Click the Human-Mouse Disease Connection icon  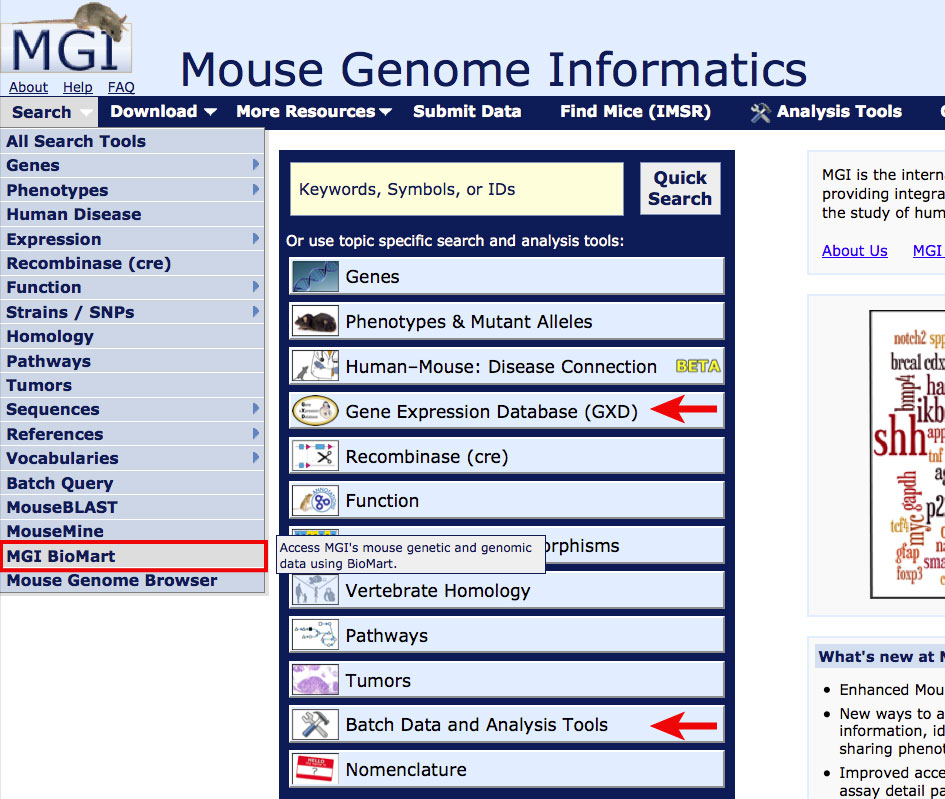(315, 366)
